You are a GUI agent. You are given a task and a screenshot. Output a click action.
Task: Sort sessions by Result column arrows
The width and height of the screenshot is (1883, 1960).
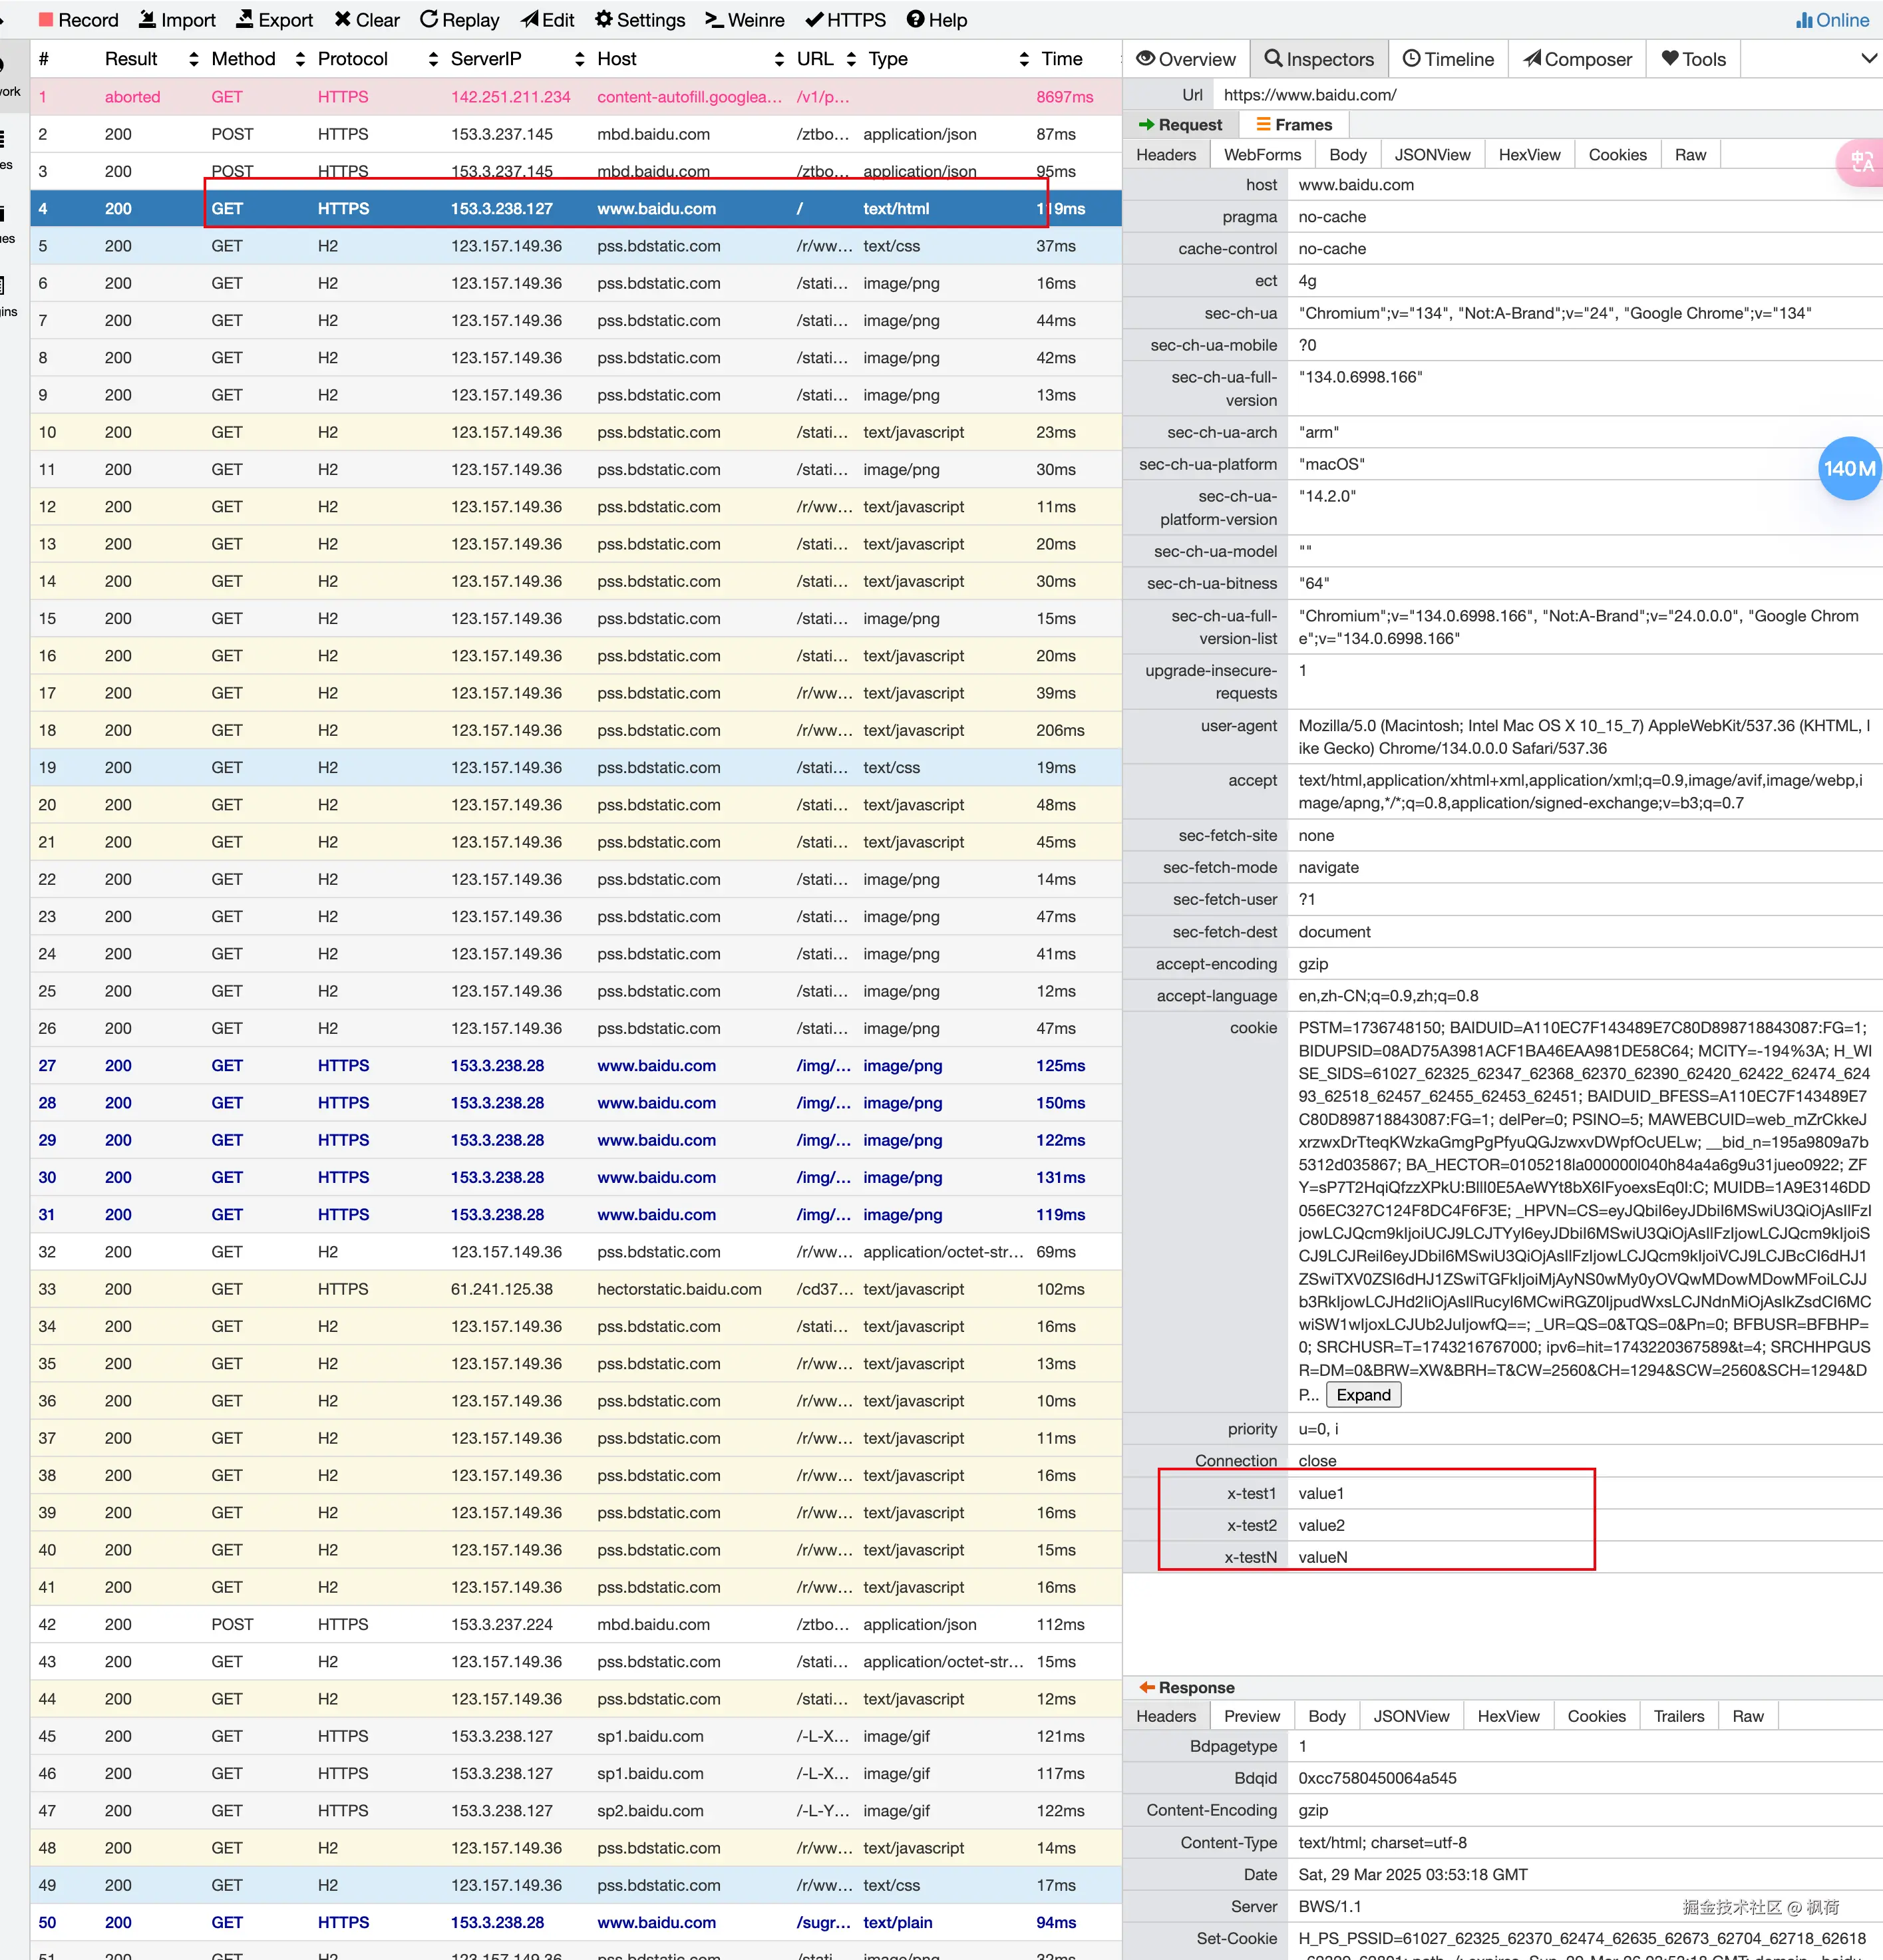point(194,60)
